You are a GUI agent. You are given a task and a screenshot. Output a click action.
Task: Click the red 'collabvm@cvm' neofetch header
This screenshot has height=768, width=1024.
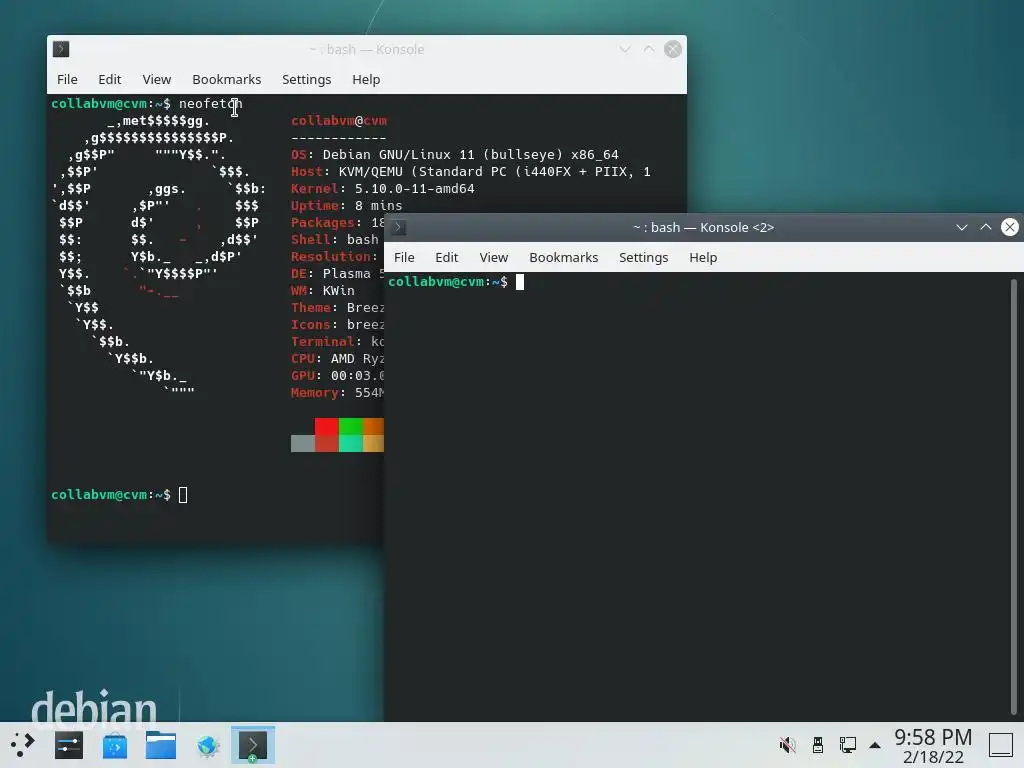339,121
